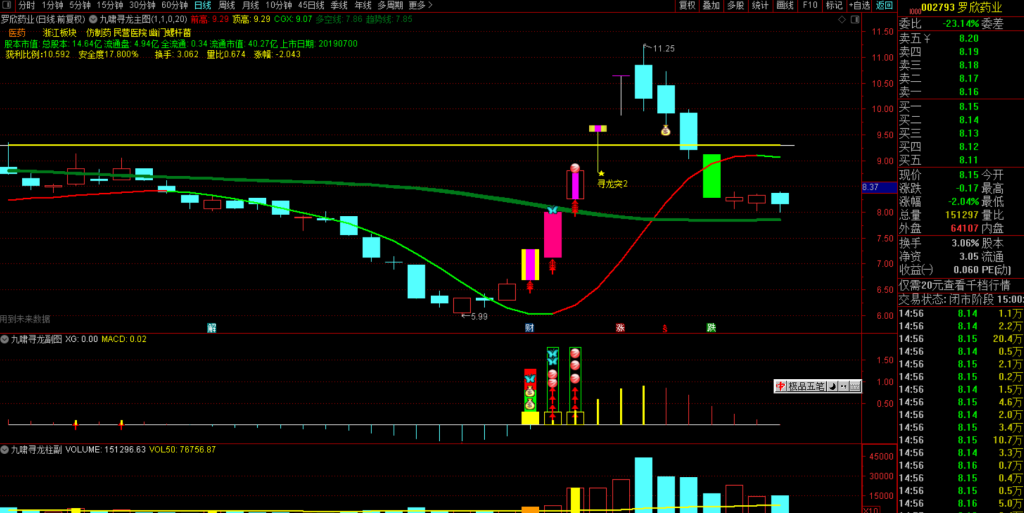Toggle the IME punctuation mode button
Screen dimensions: 1024x513
pos(842,385)
